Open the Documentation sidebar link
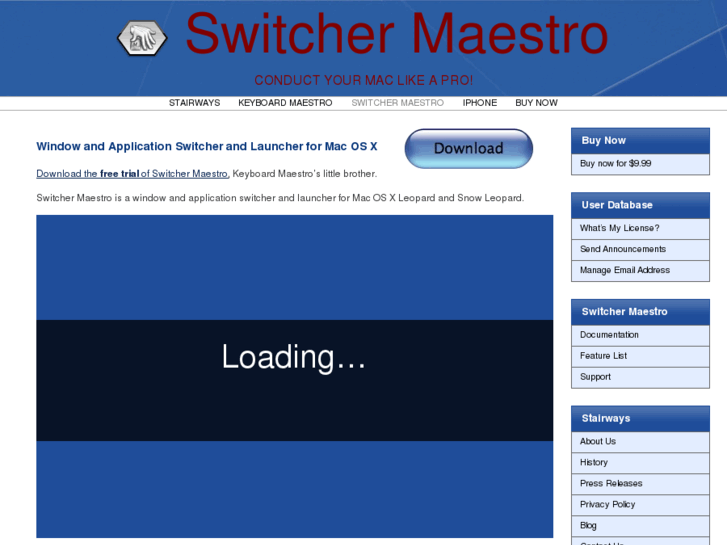Screen dimensions: 727x545 640,335
